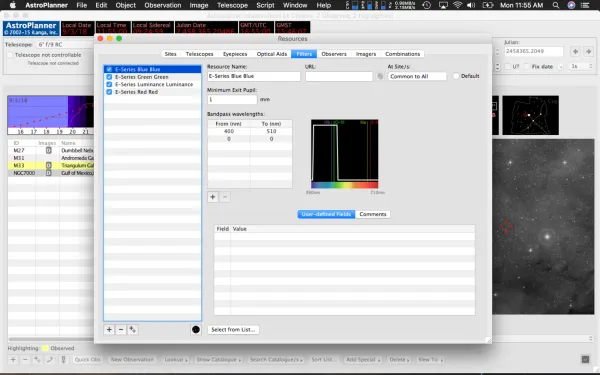Click the Resource Name input field
600x375 pixels.
pos(254,76)
